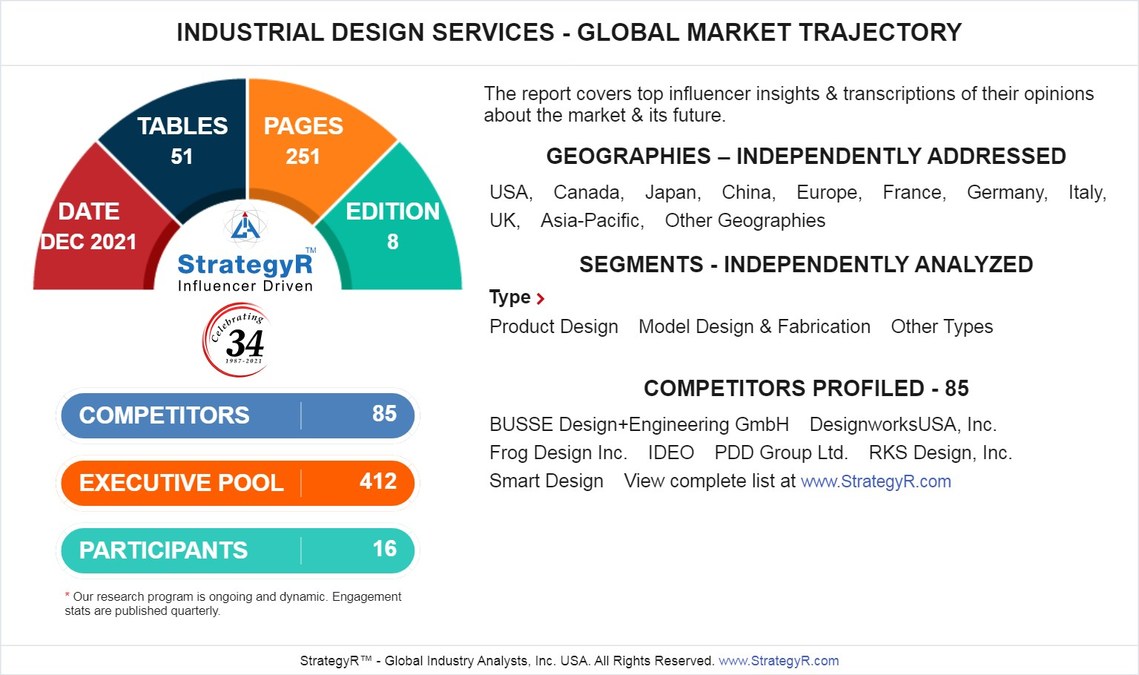Viewport: 1139px width, 675px height.
Task: Click PDD Group Ltd. competitor
Action: [781, 453]
